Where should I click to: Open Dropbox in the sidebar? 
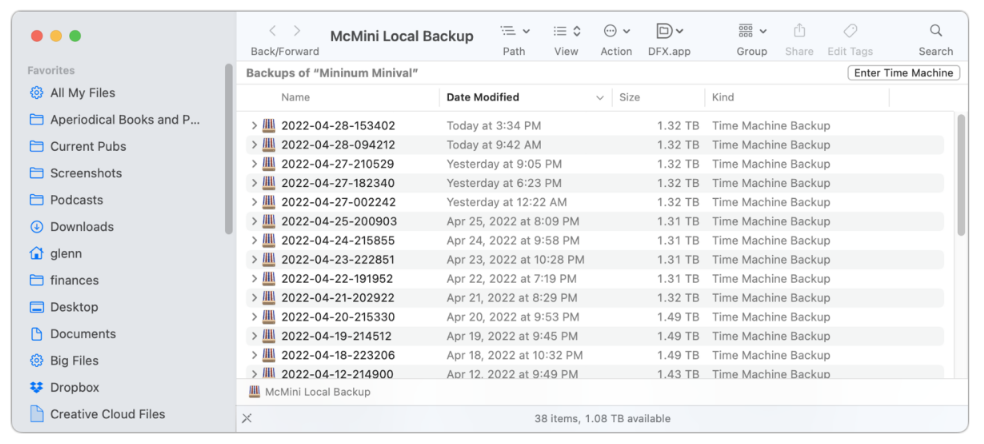click(x=75, y=387)
